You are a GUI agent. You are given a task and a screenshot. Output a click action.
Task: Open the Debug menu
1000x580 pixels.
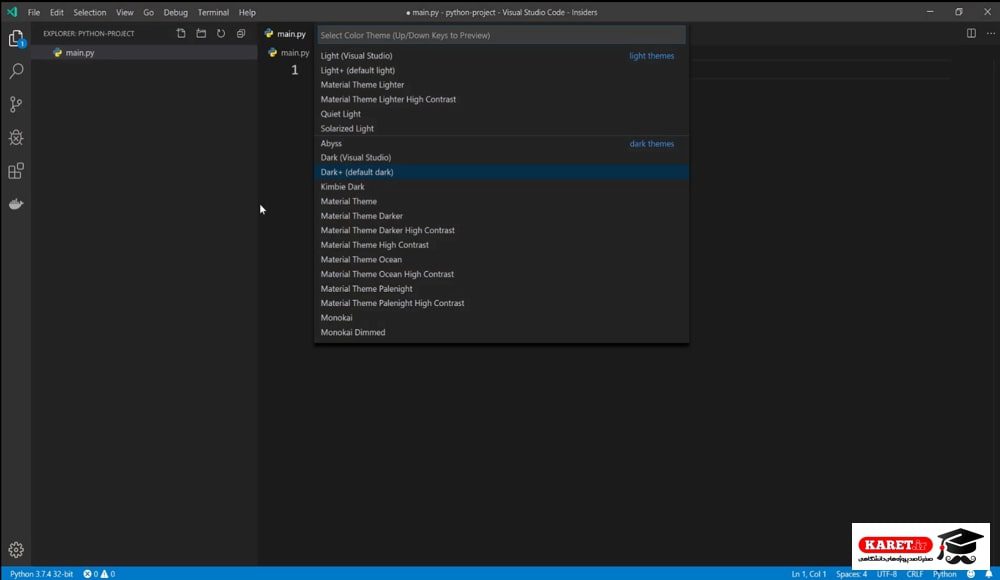pos(175,12)
